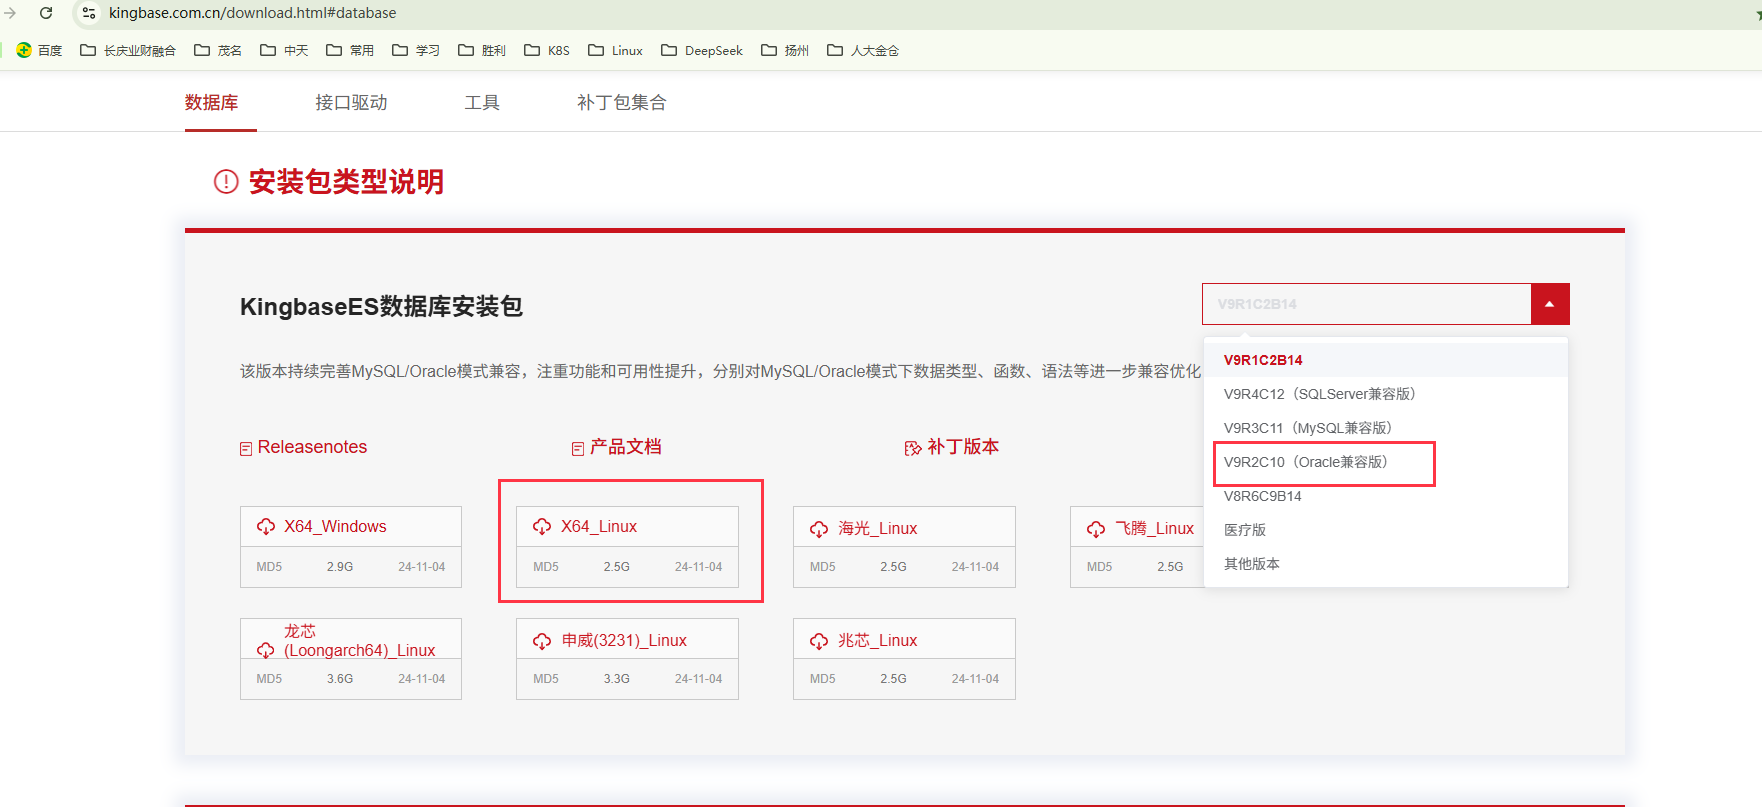Open the 学习 bookmark folder

tap(415, 50)
